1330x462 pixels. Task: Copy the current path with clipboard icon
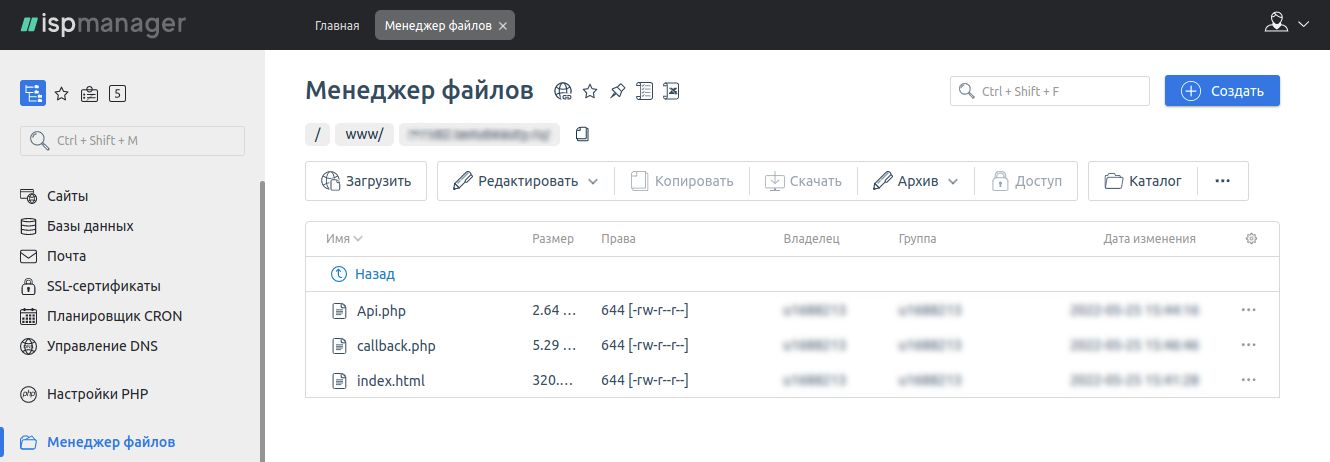[582, 134]
